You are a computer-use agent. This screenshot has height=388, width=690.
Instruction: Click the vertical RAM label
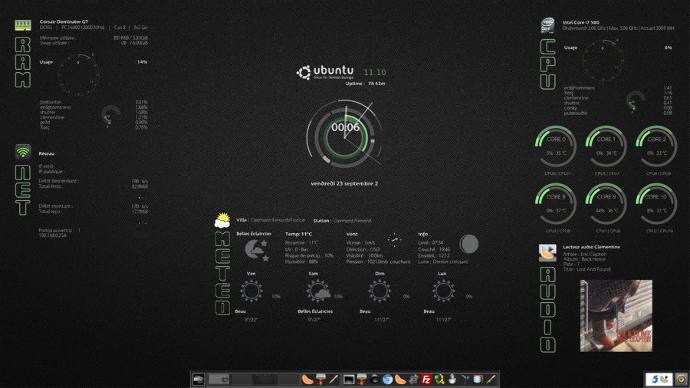(23, 62)
